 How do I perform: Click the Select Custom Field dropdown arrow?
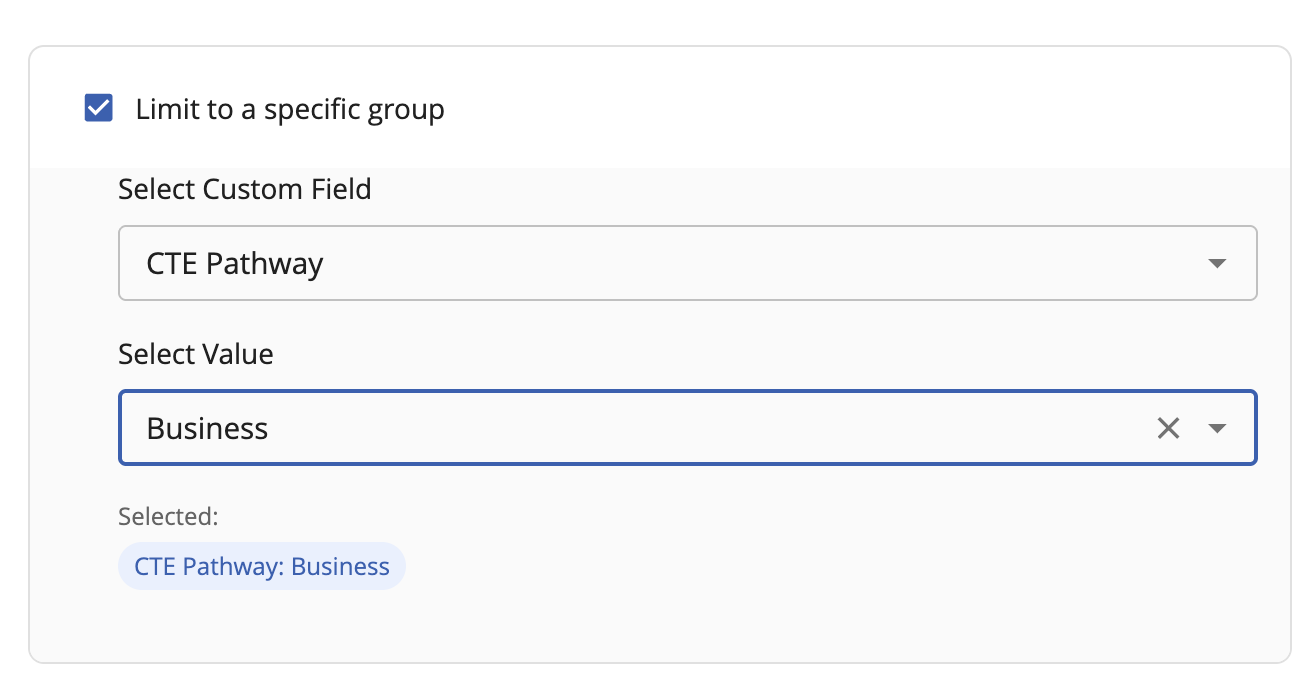tap(1216, 264)
